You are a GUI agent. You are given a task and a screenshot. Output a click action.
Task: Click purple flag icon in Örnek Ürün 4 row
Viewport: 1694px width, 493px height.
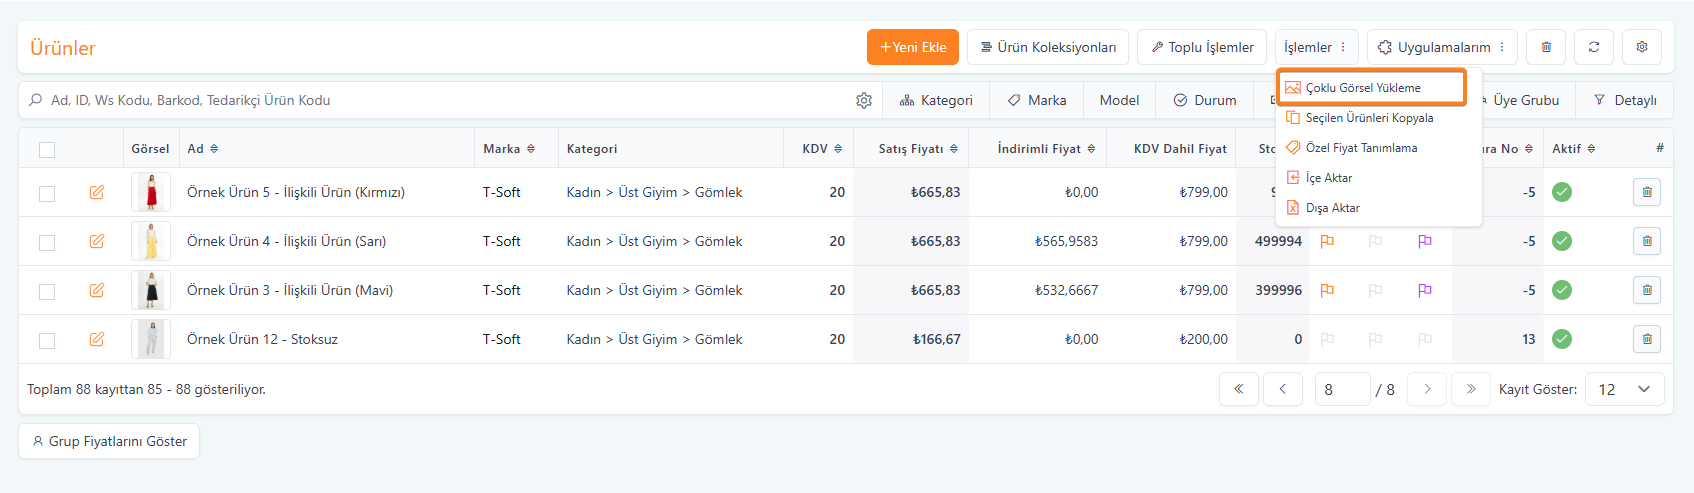tap(1424, 241)
